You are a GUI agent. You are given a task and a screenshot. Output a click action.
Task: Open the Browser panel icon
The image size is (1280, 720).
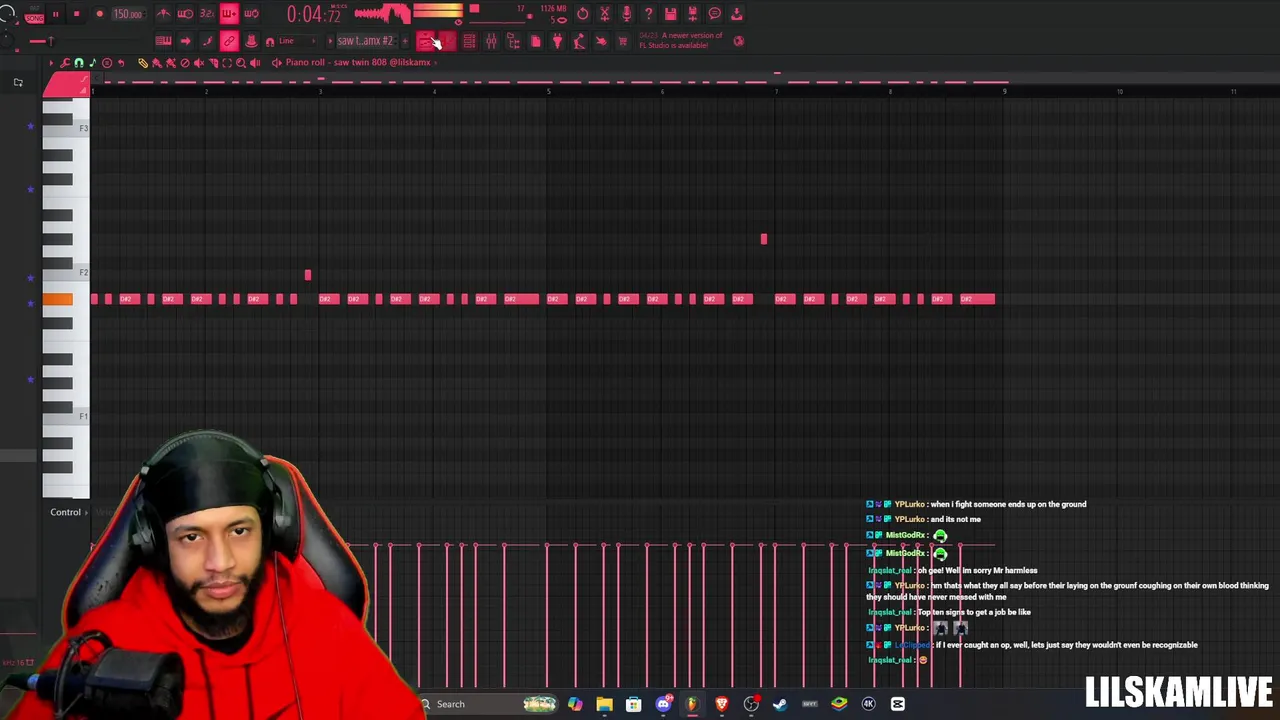coord(513,41)
